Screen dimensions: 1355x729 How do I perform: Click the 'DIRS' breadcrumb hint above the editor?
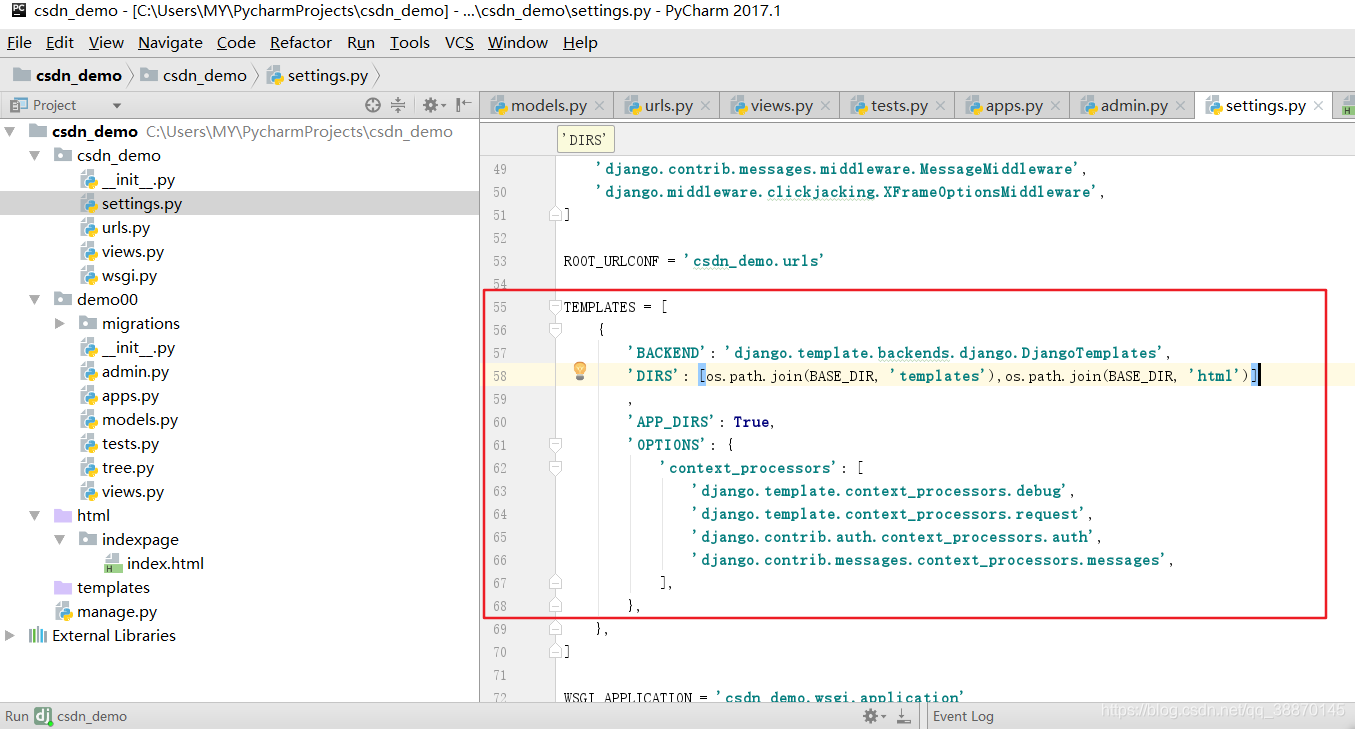click(x=585, y=140)
